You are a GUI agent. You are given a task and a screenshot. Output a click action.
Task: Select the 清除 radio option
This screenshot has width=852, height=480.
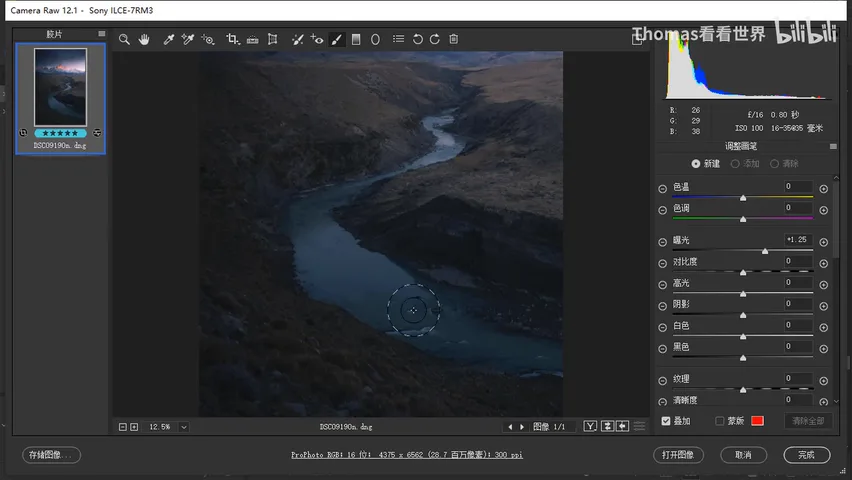[774, 164]
